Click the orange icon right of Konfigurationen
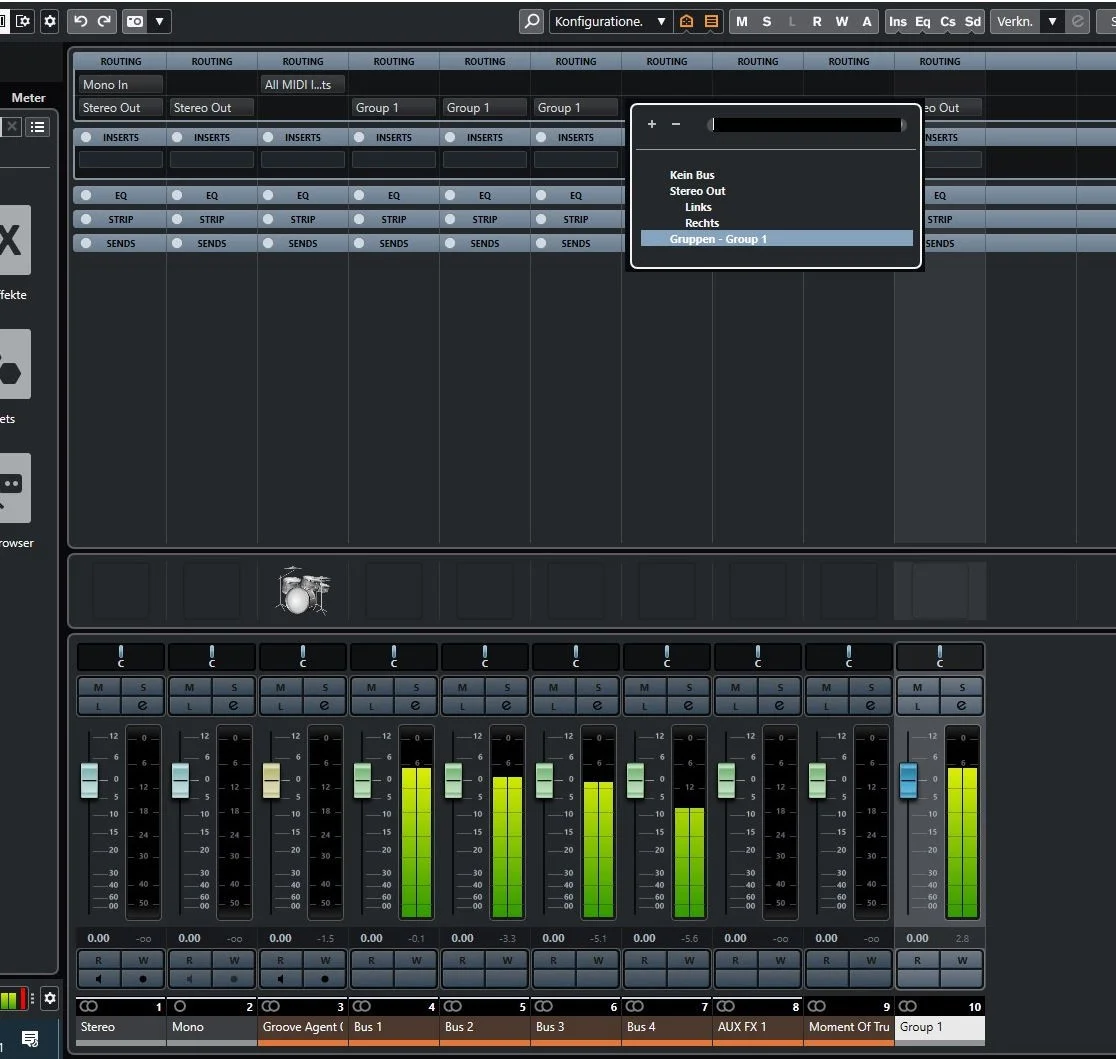Image resolution: width=1116 pixels, height=1059 pixels. 686,21
